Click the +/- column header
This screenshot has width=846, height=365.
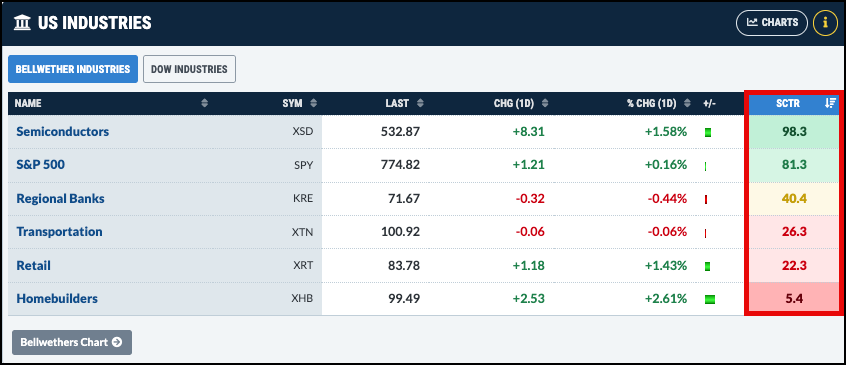(709, 104)
